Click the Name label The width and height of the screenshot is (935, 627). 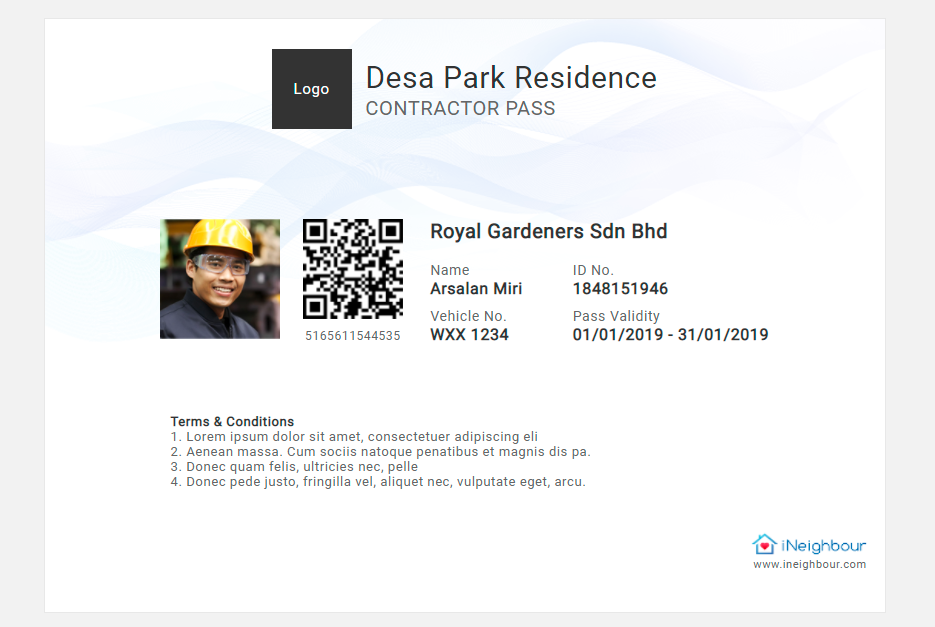tap(450, 270)
